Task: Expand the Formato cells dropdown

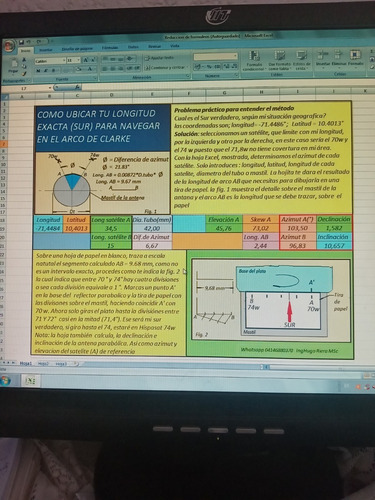Action: click(x=356, y=68)
